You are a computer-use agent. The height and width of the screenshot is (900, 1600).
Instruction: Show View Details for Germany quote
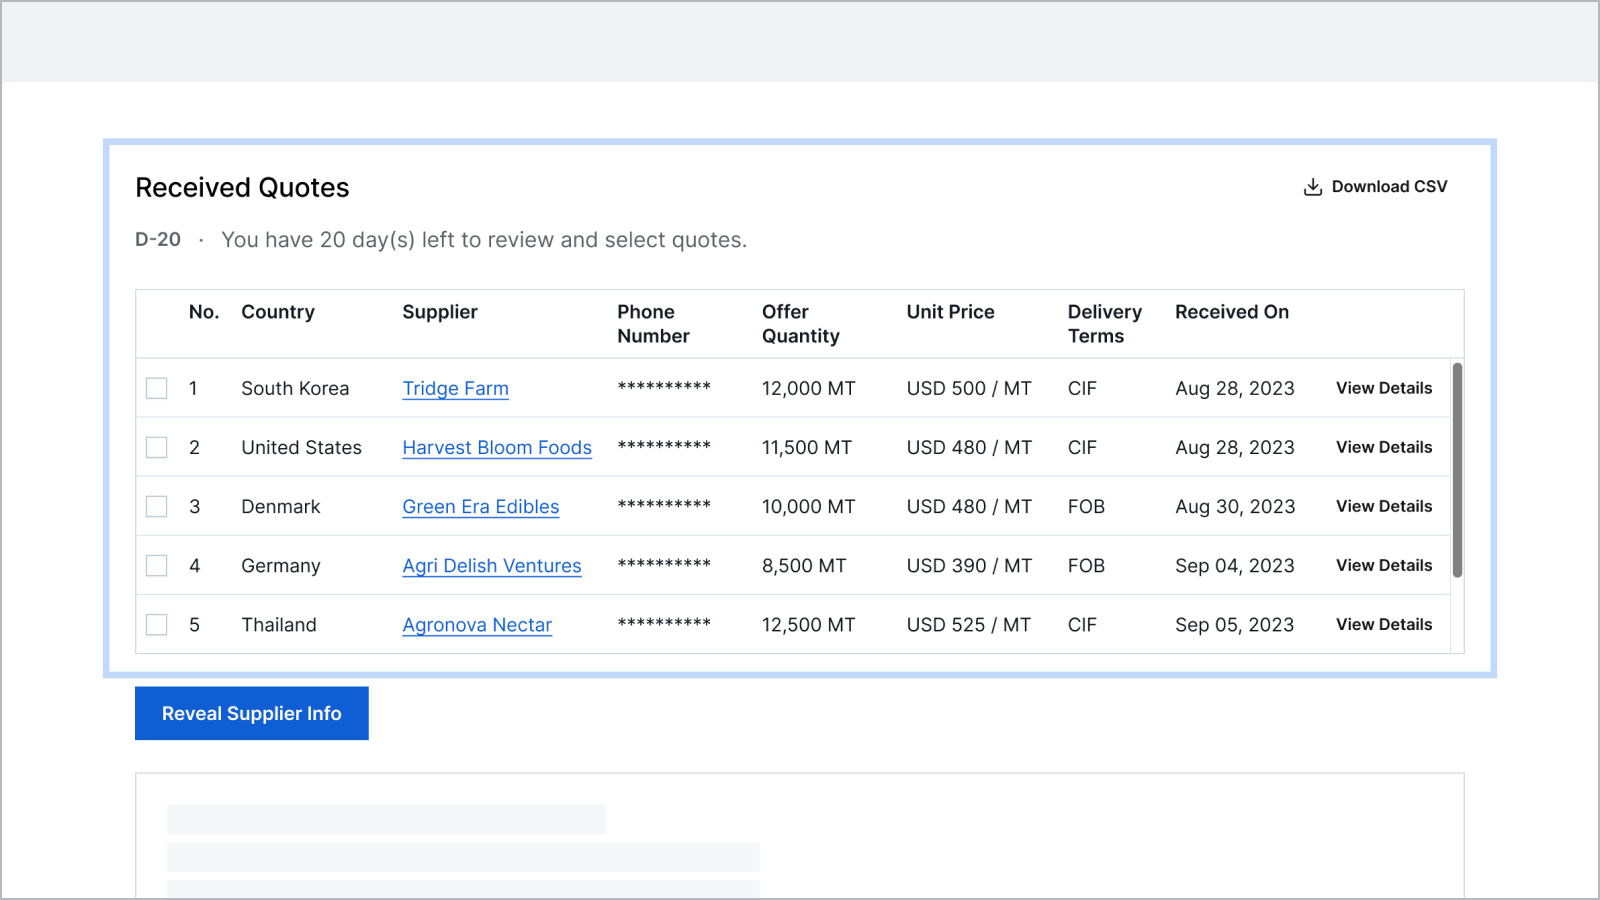point(1383,565)
